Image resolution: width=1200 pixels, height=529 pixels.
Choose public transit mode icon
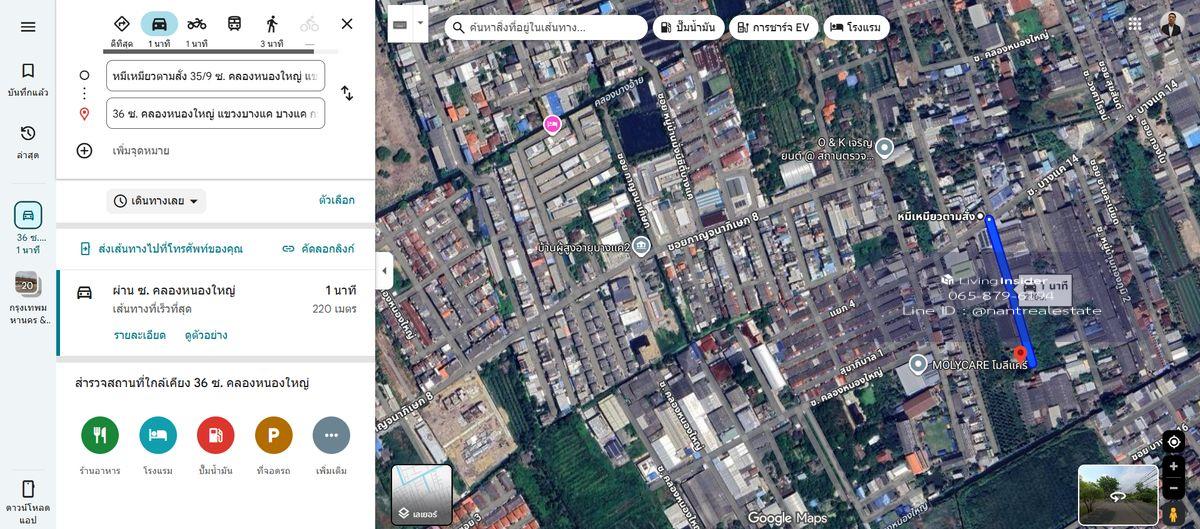tap(234, 25)
